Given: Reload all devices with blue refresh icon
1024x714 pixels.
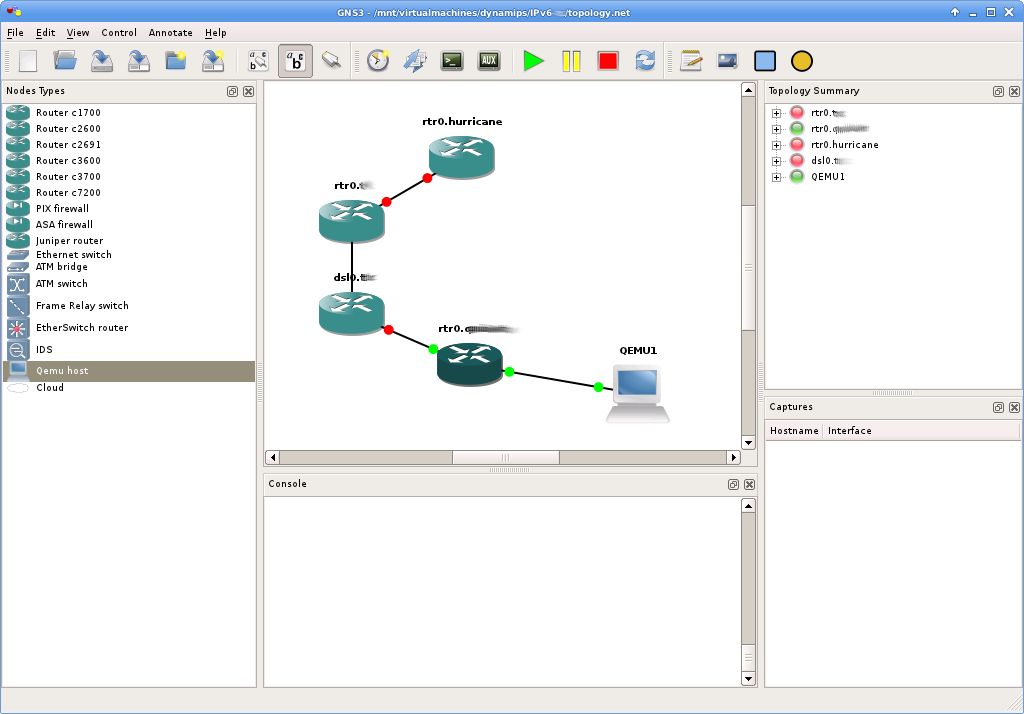Looking at the screenshot, I should (x=645, y=61).
